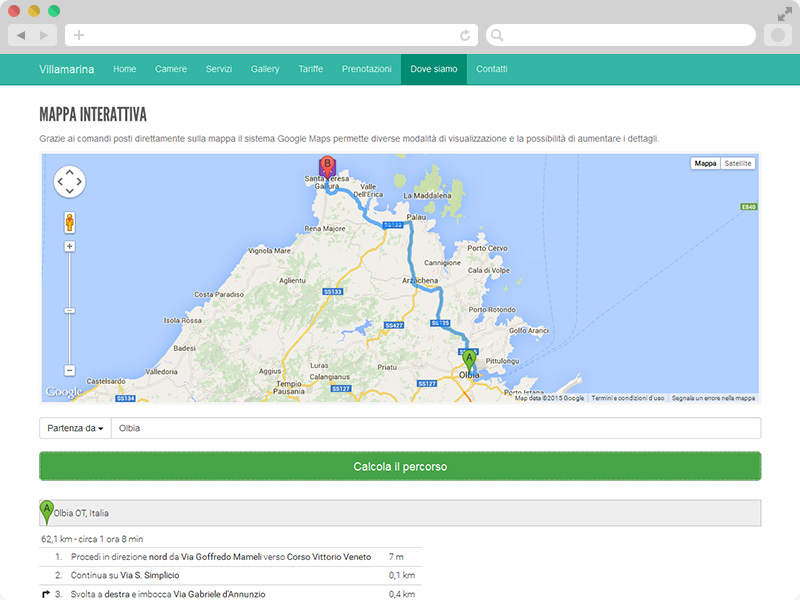Click the magnifier search icon
This screenshot has height=600, width=800.
(497, 35)
